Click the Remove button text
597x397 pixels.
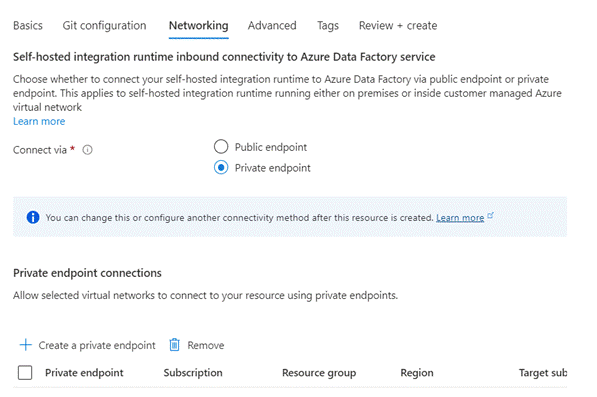pos(206,345)
